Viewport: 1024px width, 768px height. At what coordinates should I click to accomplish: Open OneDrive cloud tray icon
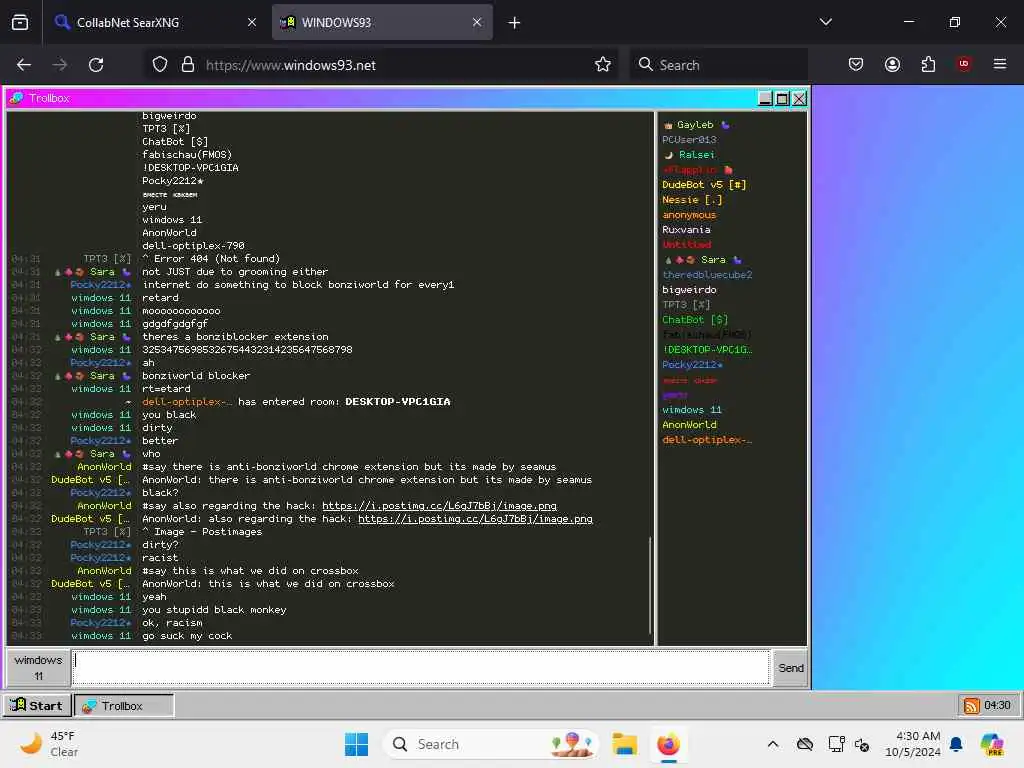tap(805, 744)
